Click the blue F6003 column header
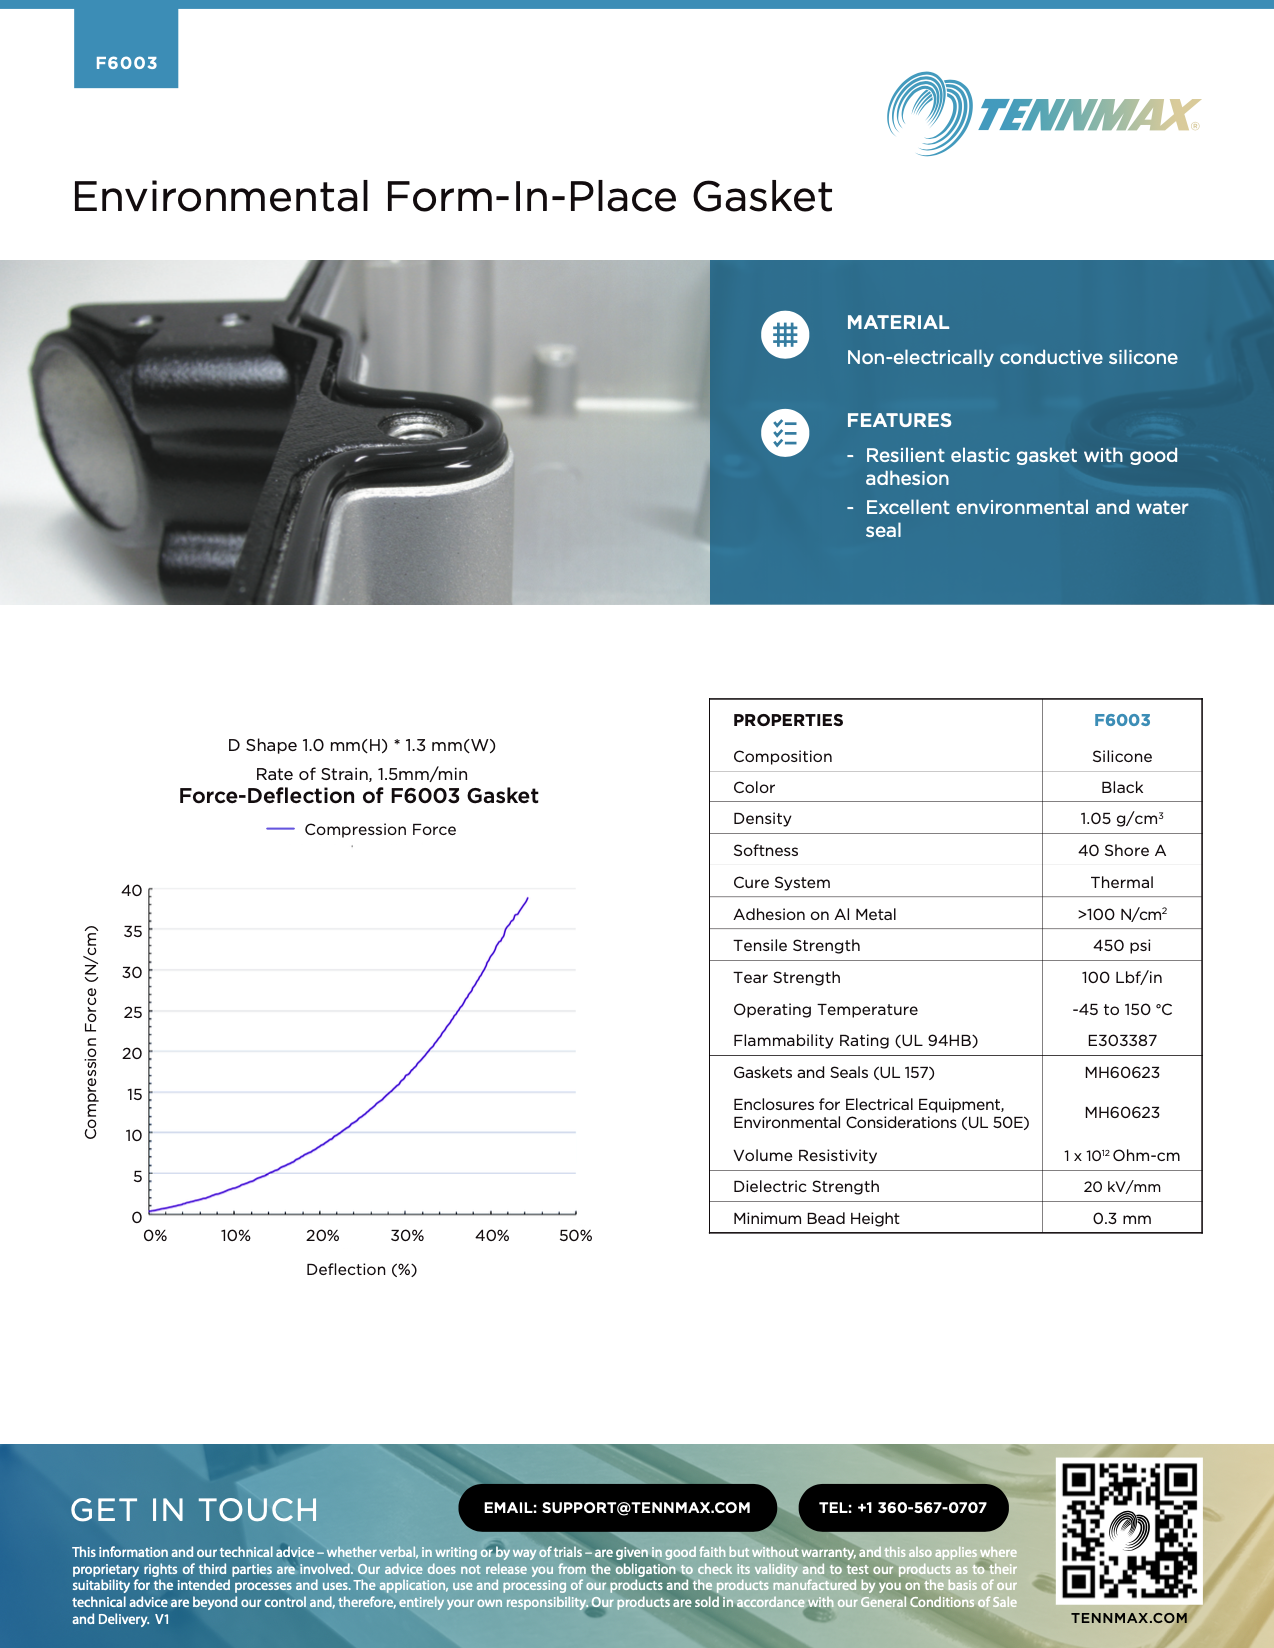1274x1648 pixels. tap(1122, 720)
